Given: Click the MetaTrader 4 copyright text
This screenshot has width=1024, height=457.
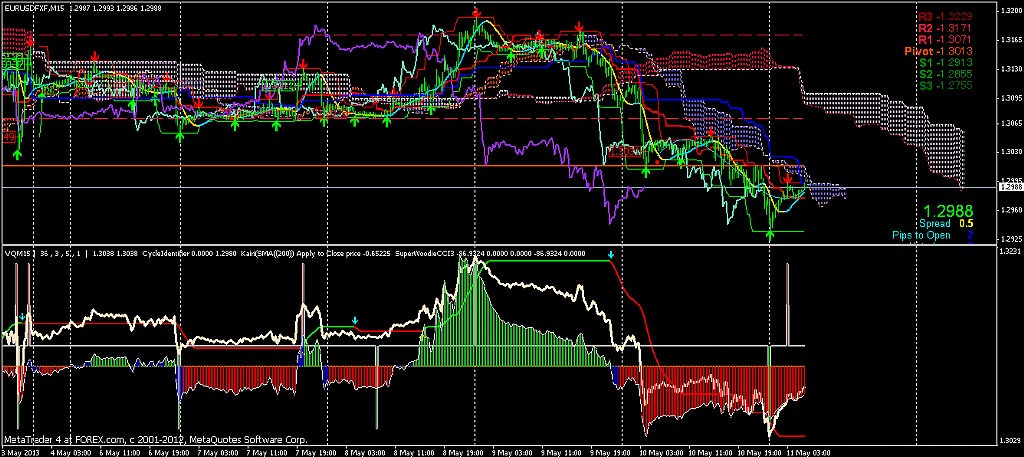Looking at the screenshot, I should click(155, 439).
